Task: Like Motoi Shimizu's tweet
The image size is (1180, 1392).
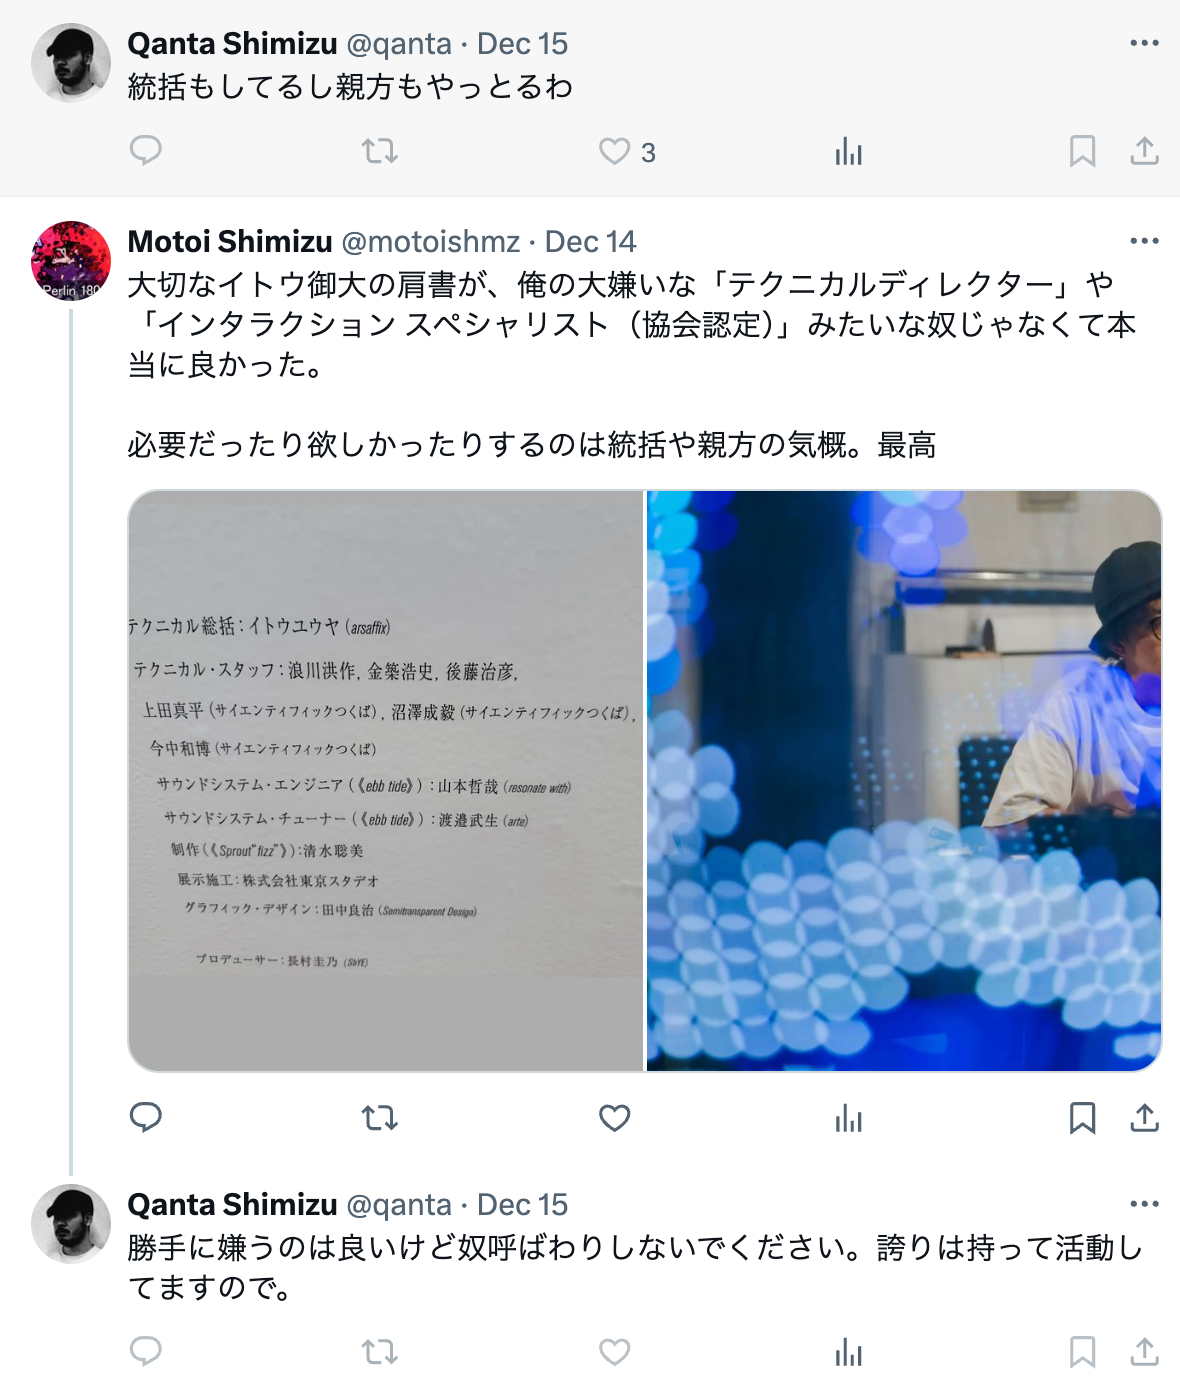Action: point(614,1118)
